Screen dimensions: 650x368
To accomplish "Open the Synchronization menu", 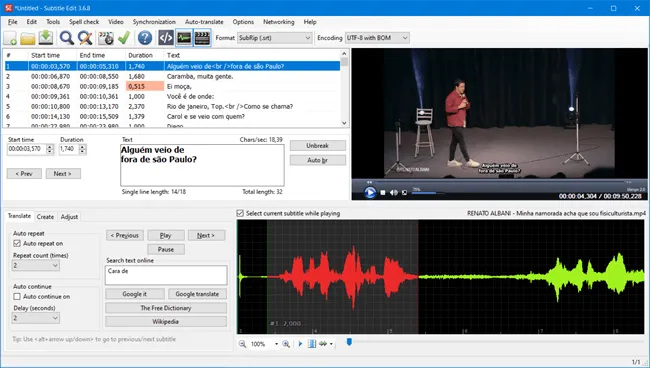I will pyautogui.click(x=154, y=22).
